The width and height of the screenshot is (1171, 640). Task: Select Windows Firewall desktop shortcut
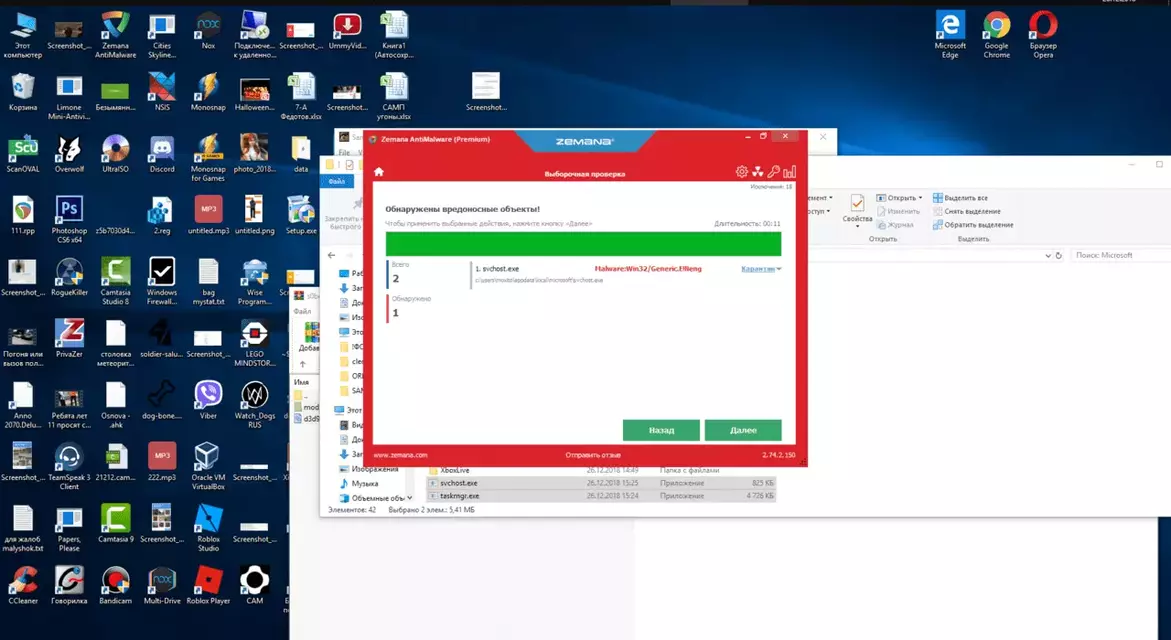click(161, 282)
